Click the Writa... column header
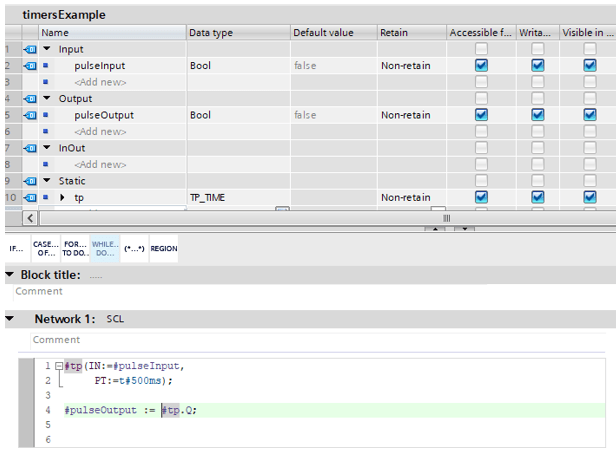Viewport: 616px width, 452px height. (x=537, y=33)
